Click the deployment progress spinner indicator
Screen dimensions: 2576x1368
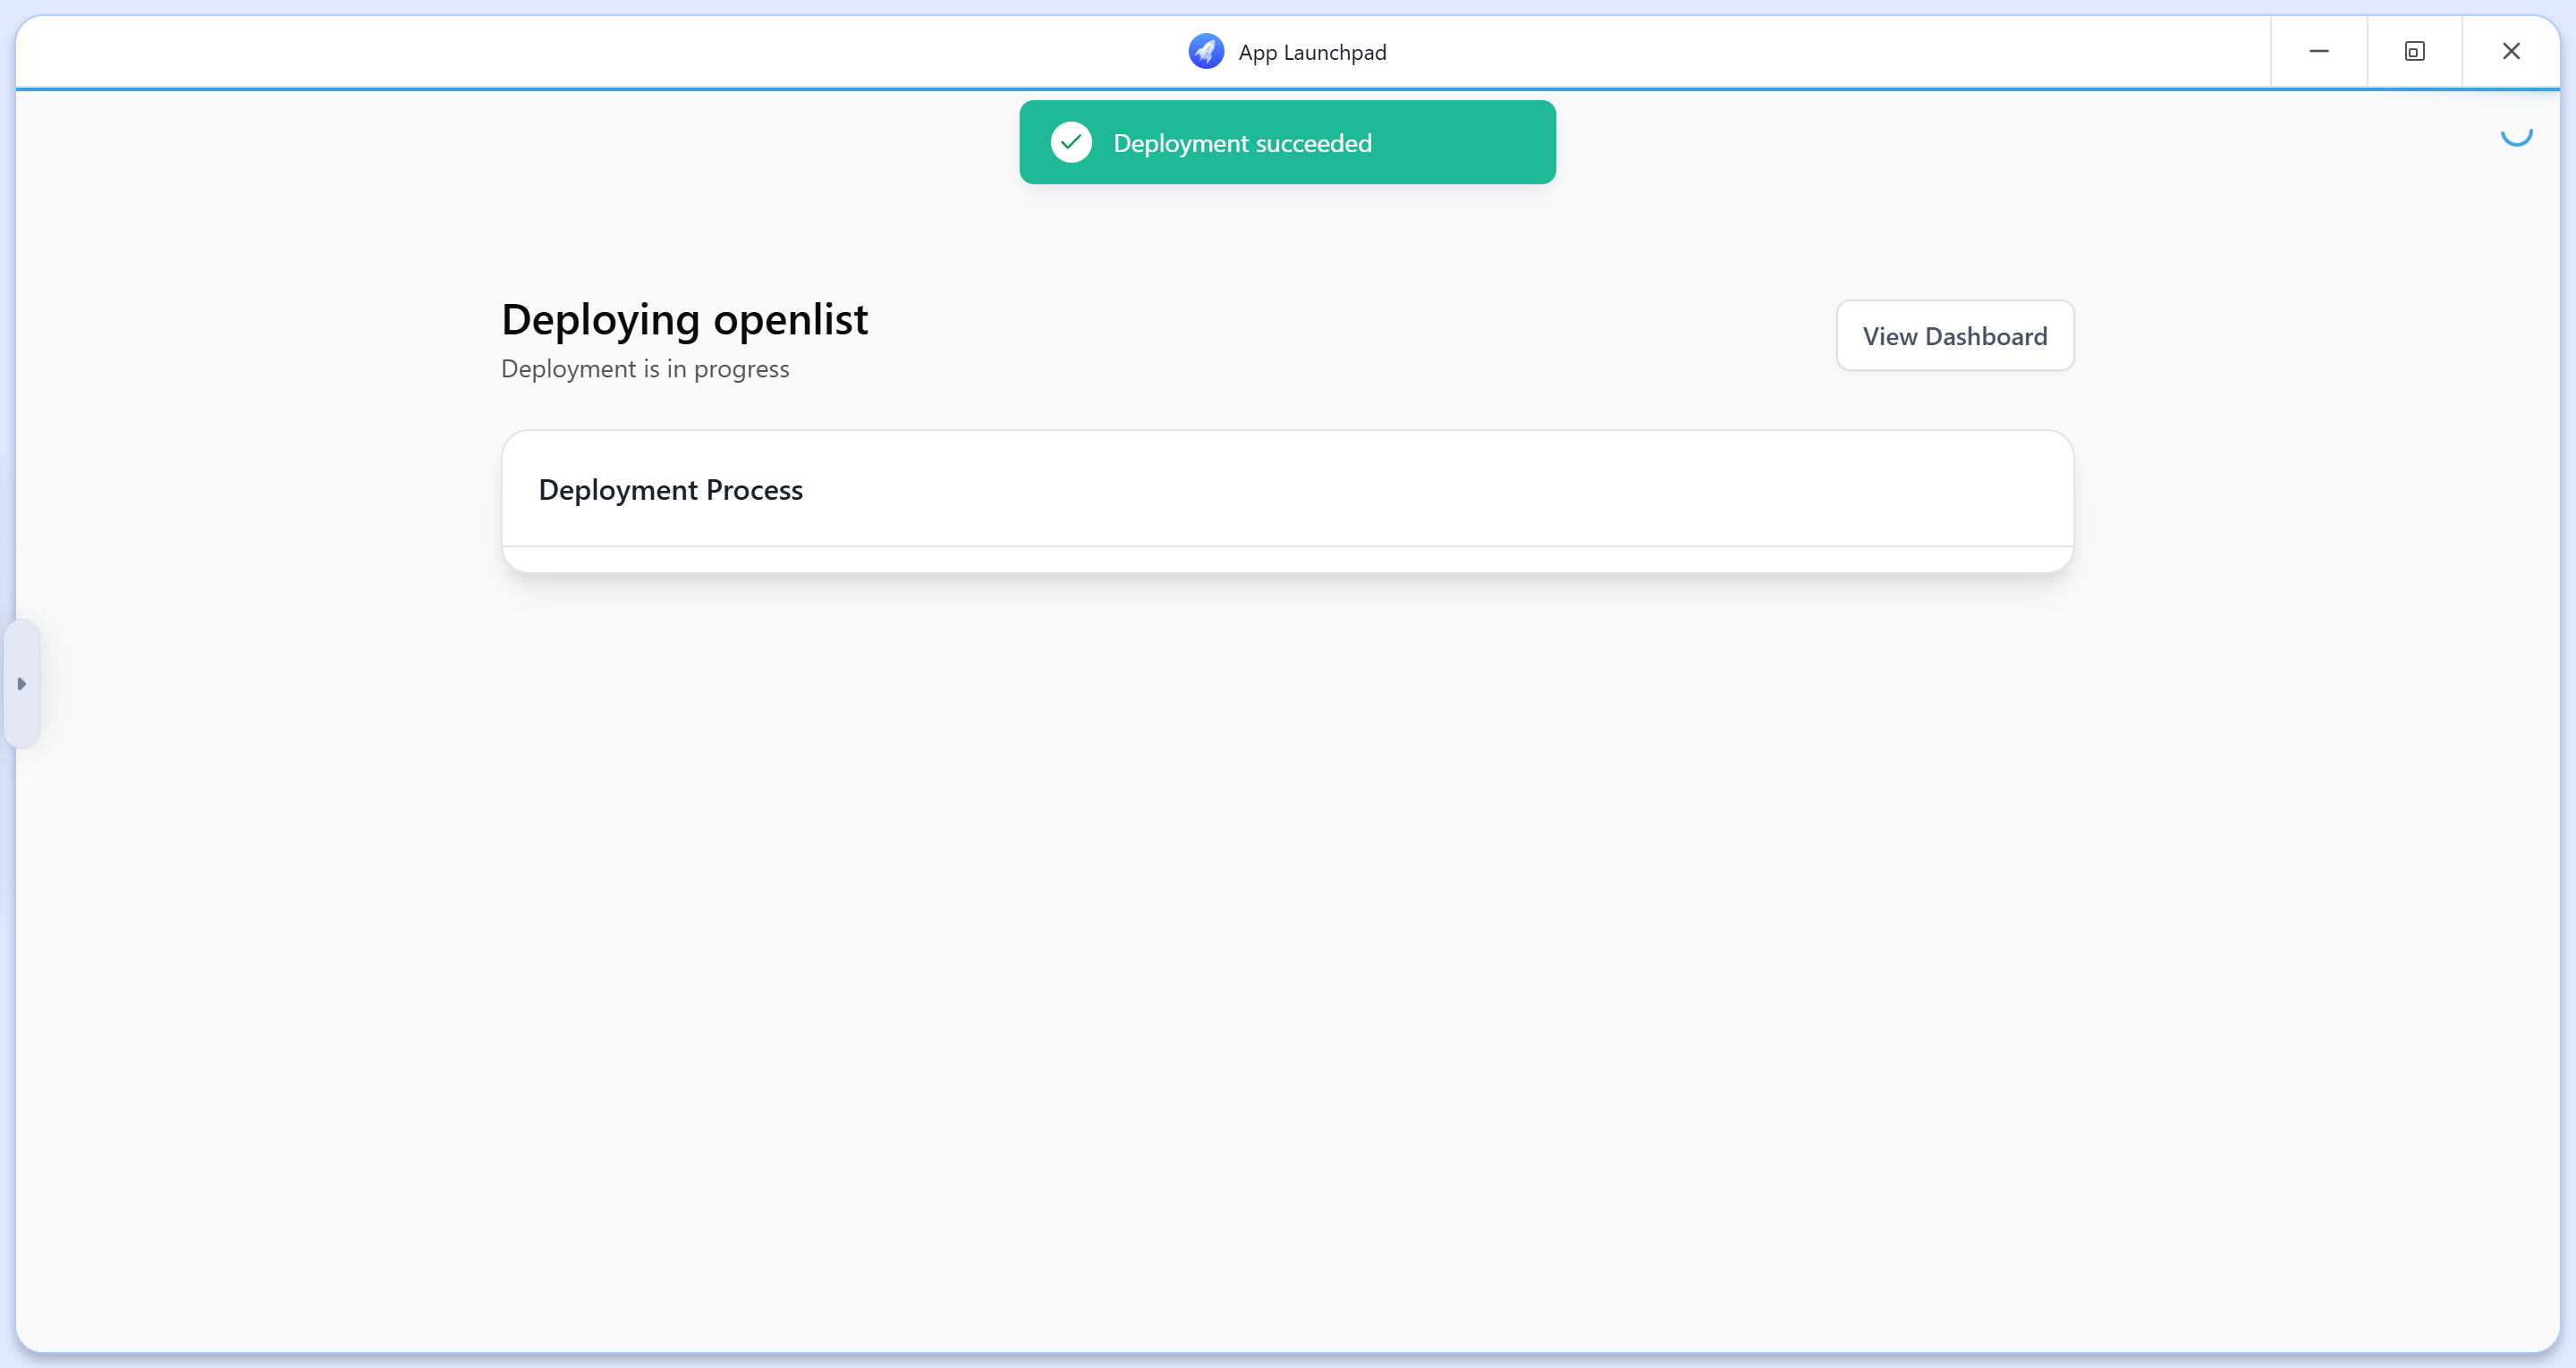point(2516,139)
